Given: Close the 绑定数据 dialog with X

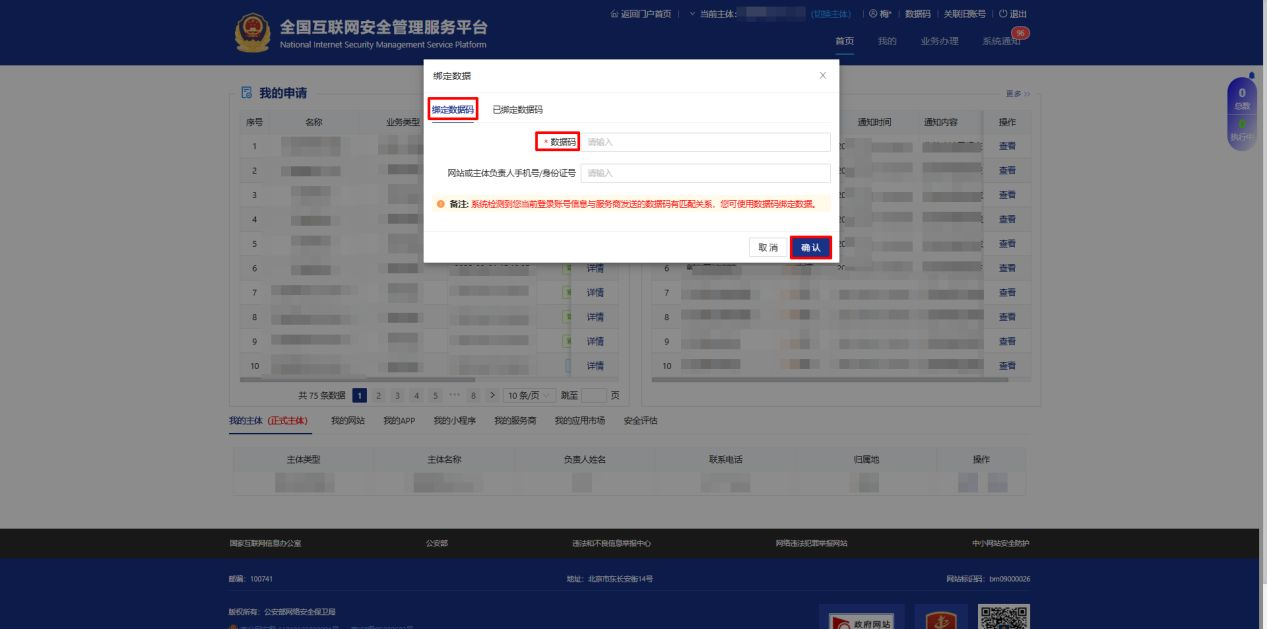Looking at the screenshot, I should pyautogui.click(x=823, y=76).
